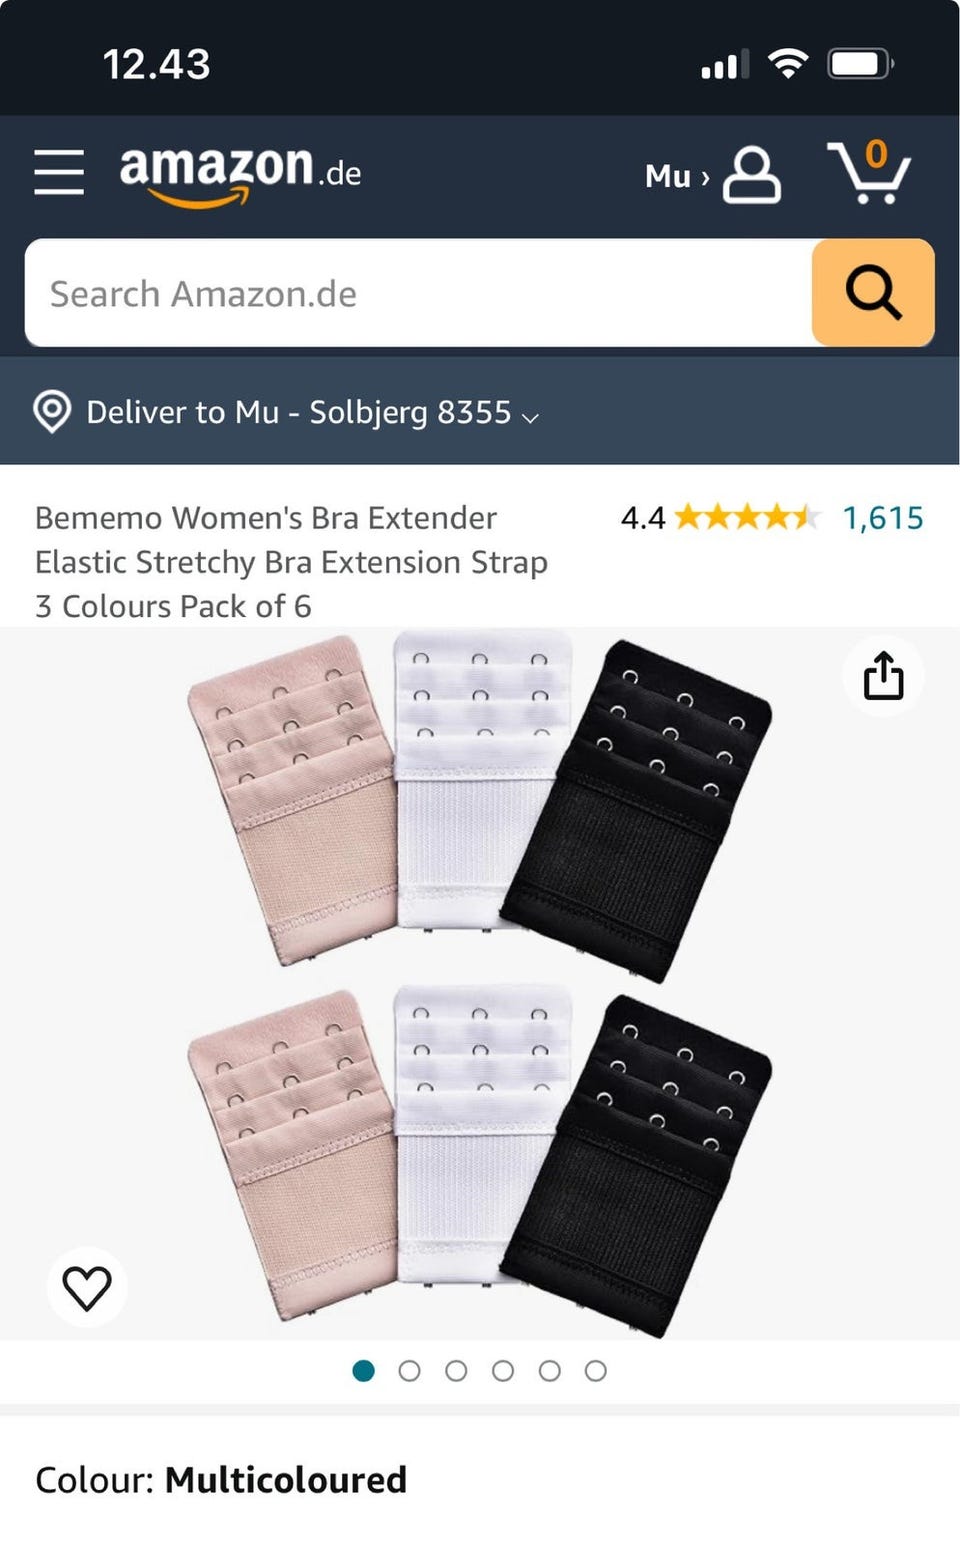The image size is (960, 1545).
Task: Open the hamburger navigation menu
Action: 59,172
